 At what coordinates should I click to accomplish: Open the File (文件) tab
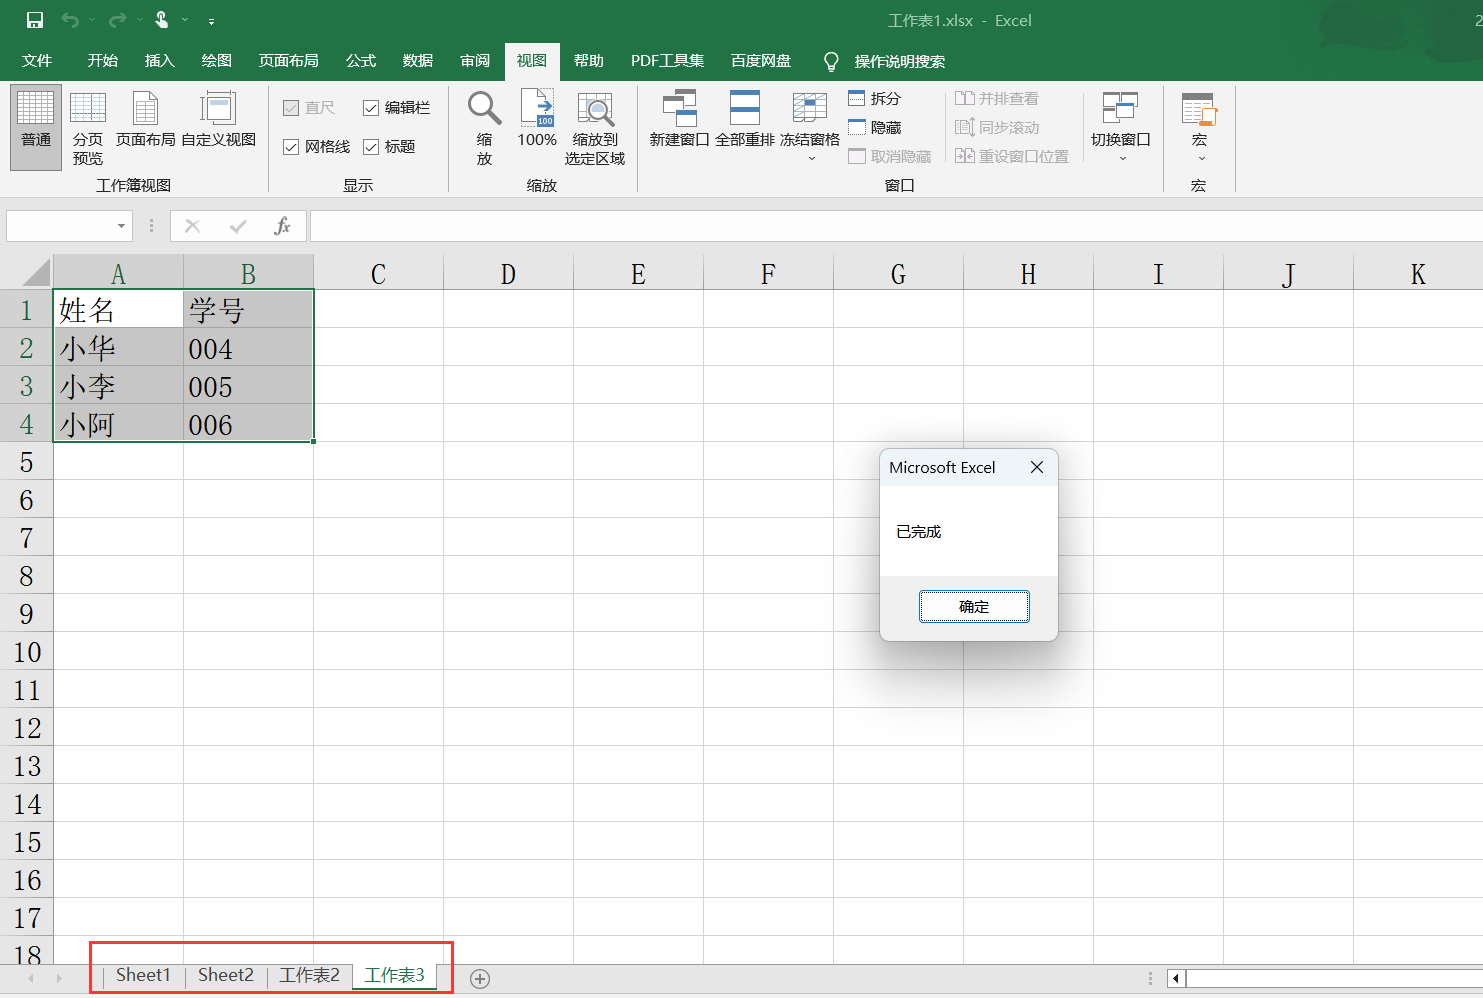[37, 61]
